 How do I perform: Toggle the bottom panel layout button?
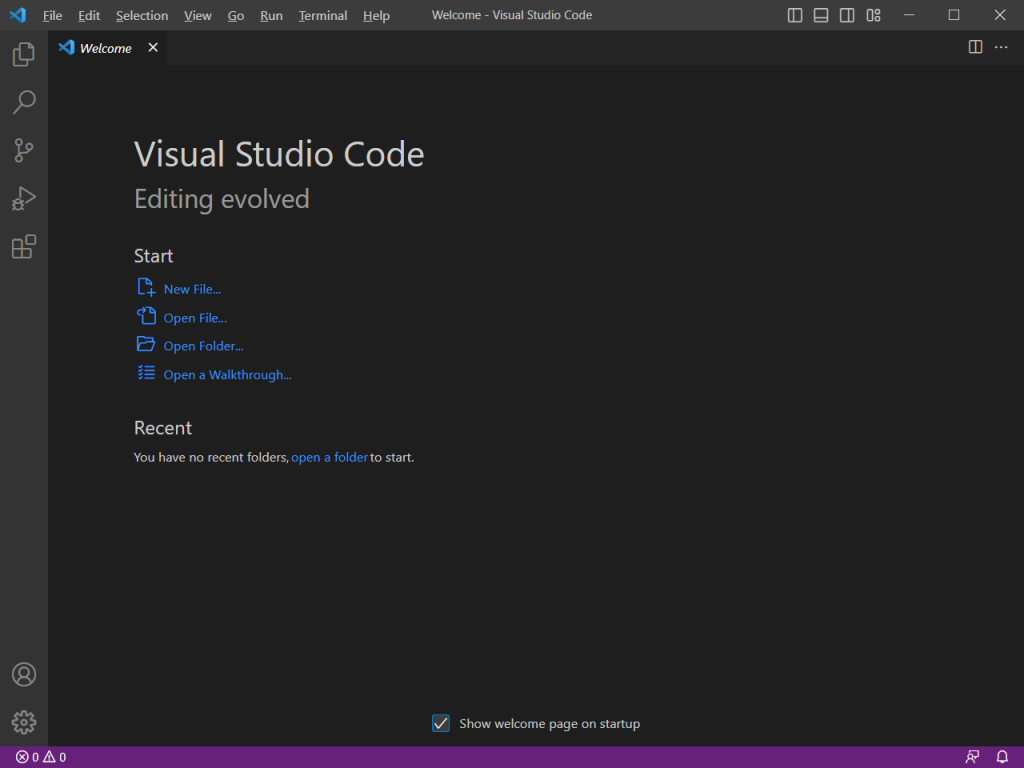(821, 15)
